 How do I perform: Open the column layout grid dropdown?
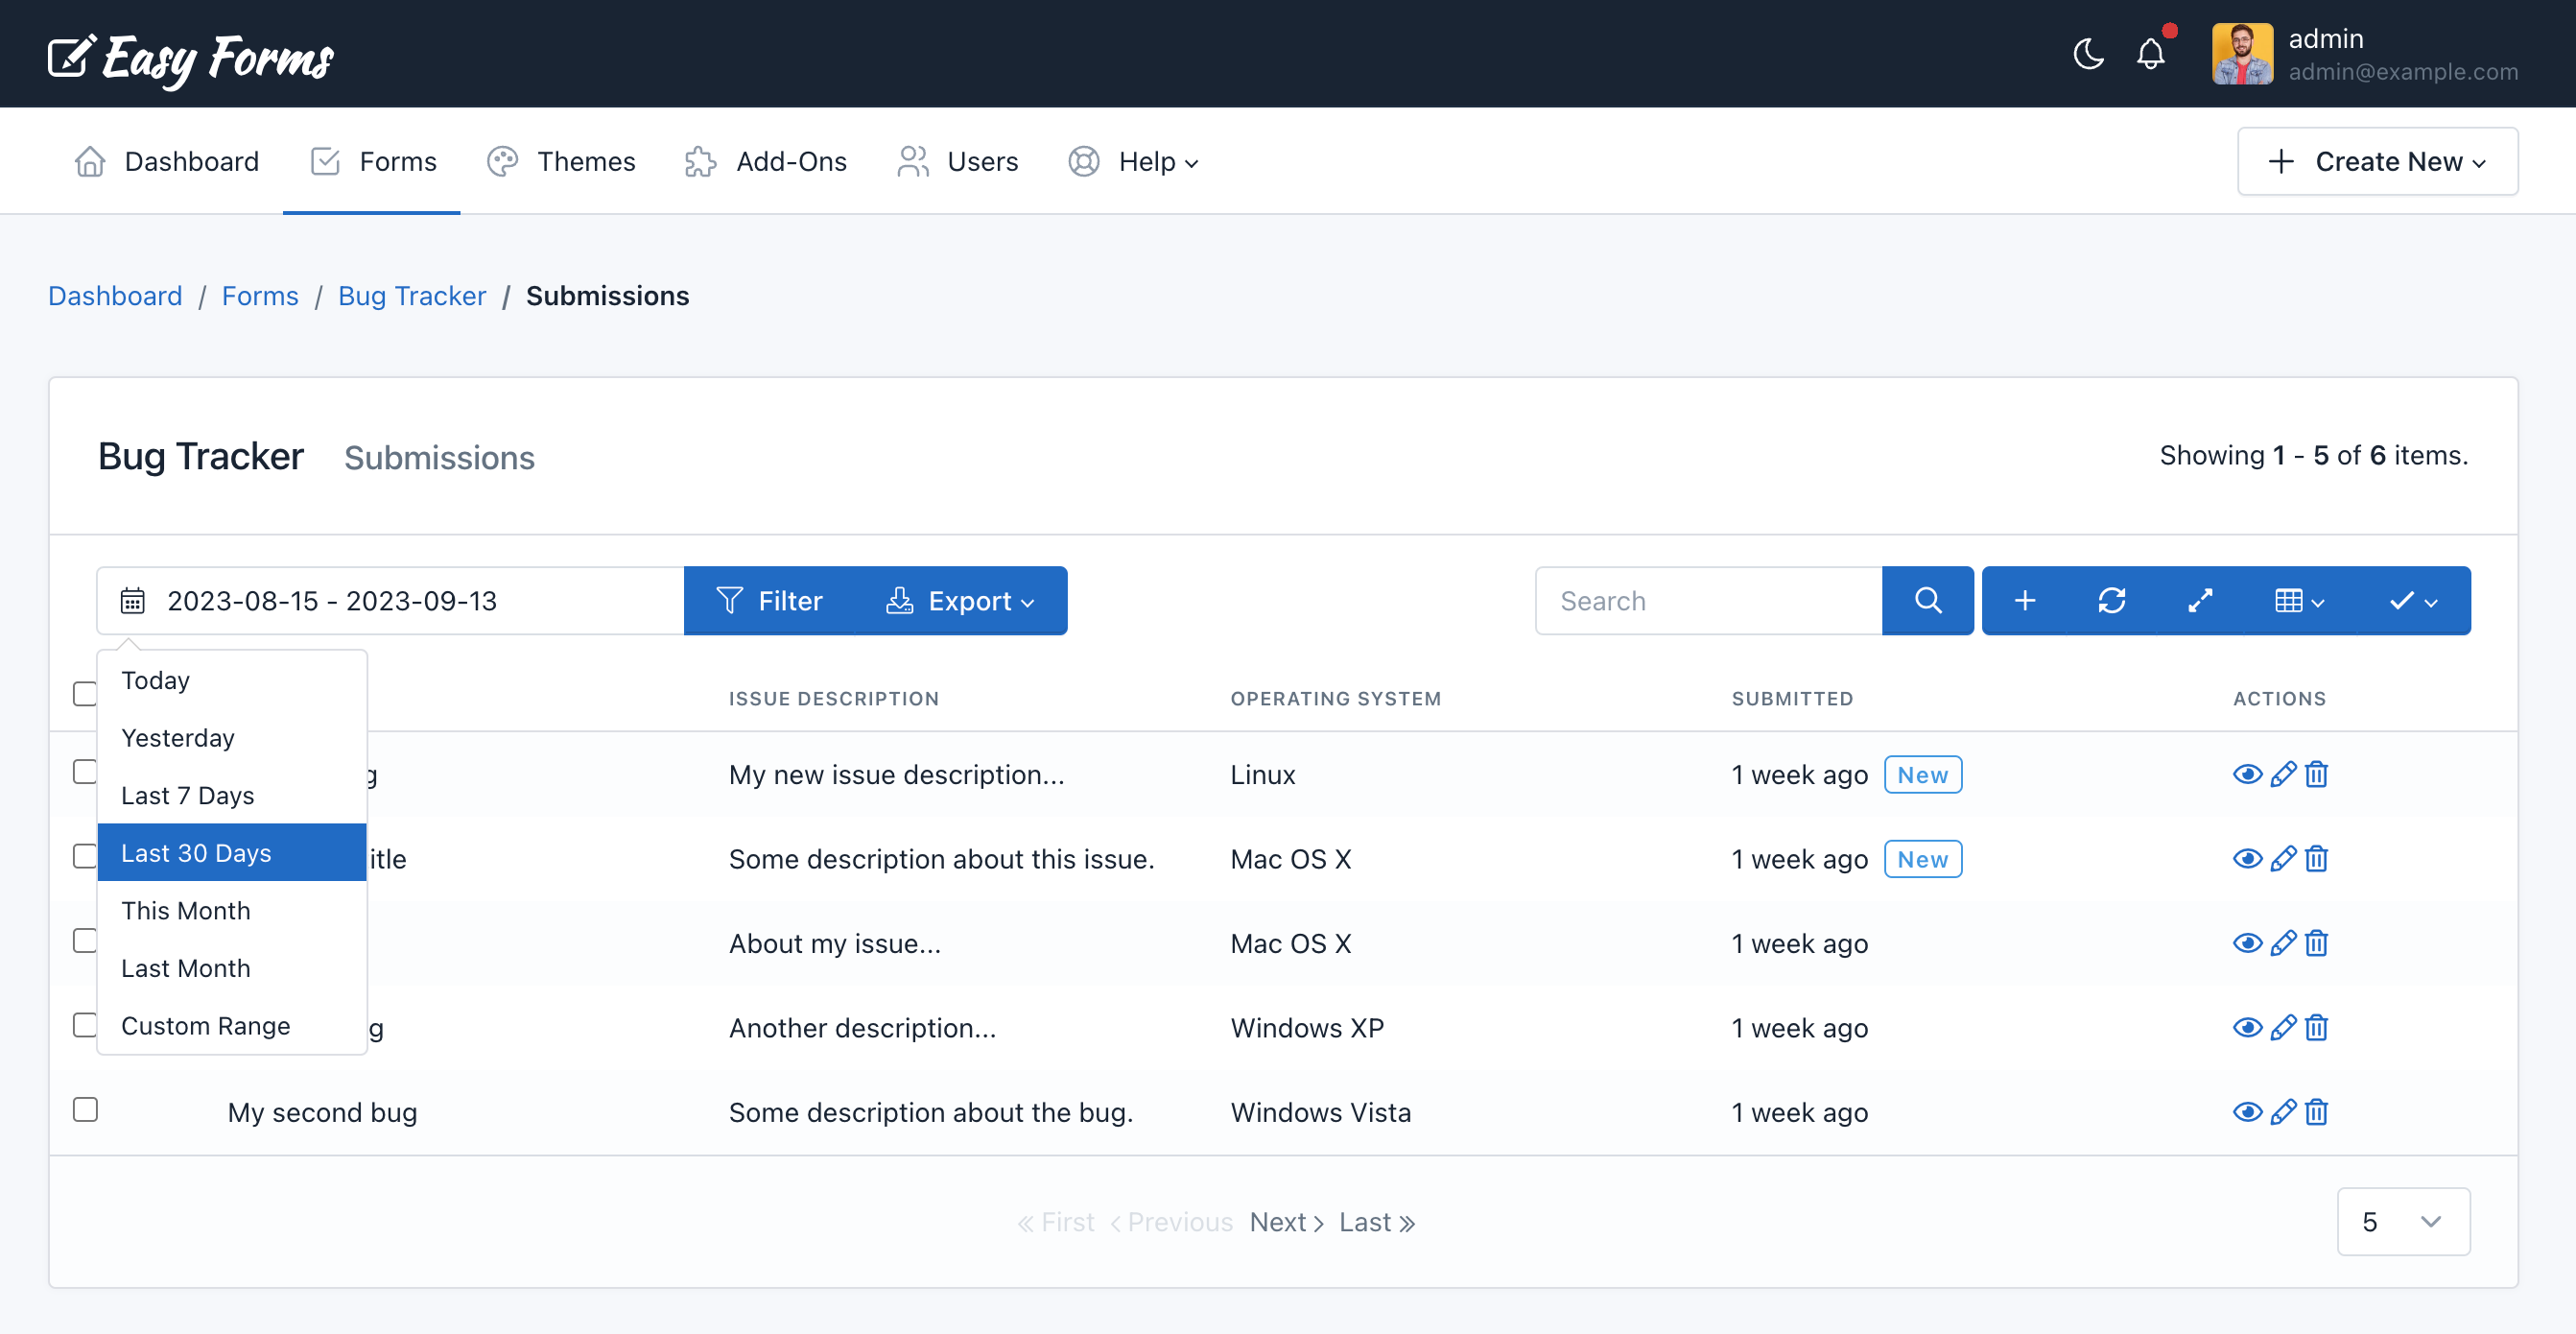pyautogui.click(x=2297, y=600)
